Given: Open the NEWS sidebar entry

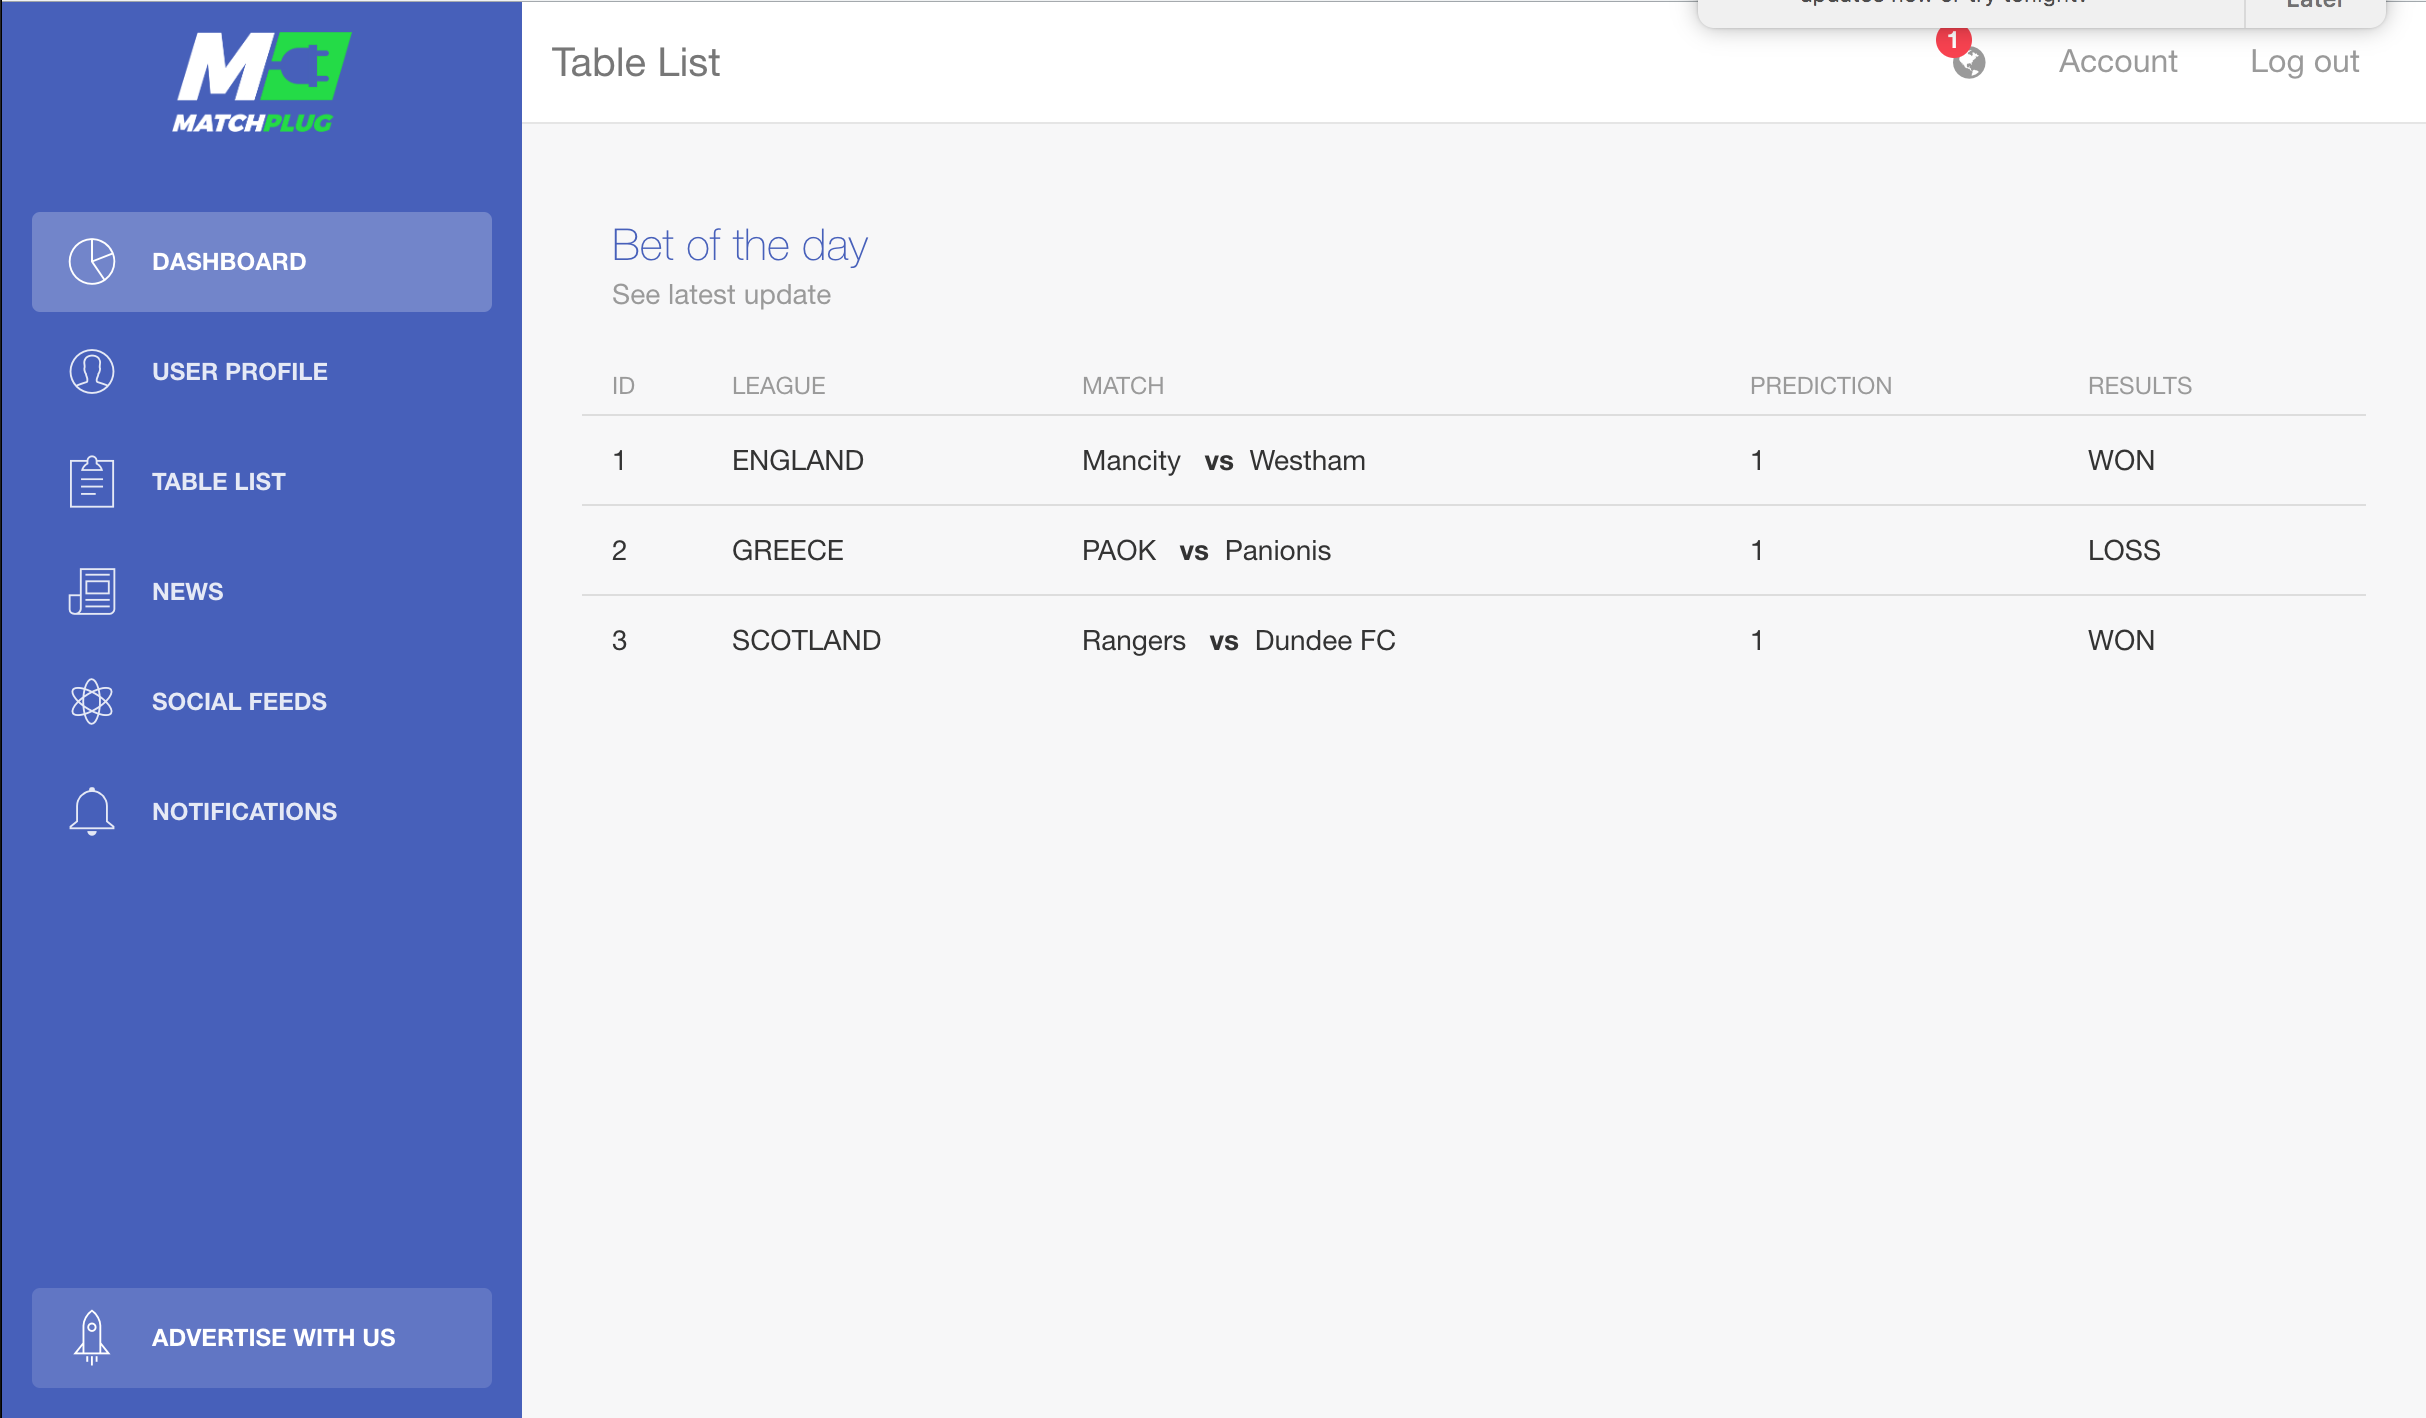Looking at the screenshot, I should click(262, 591).
